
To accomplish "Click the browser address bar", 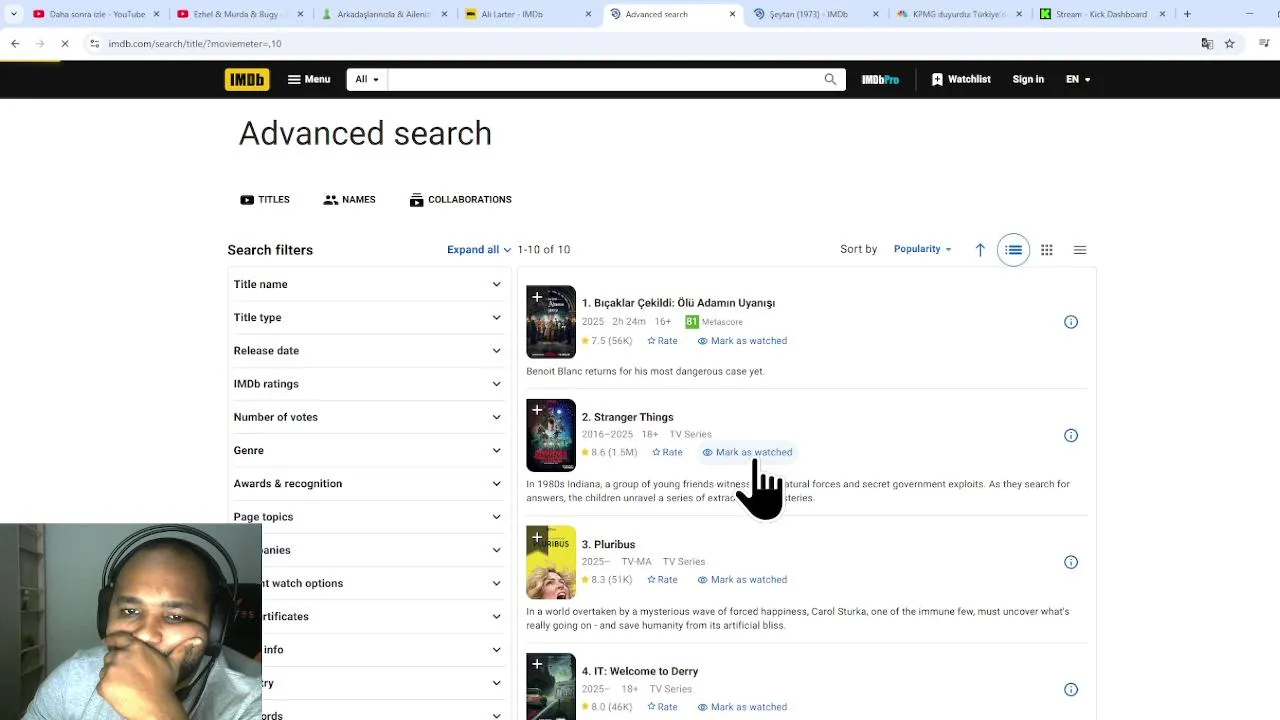I will pyautogui.click(x=640, y=44).
